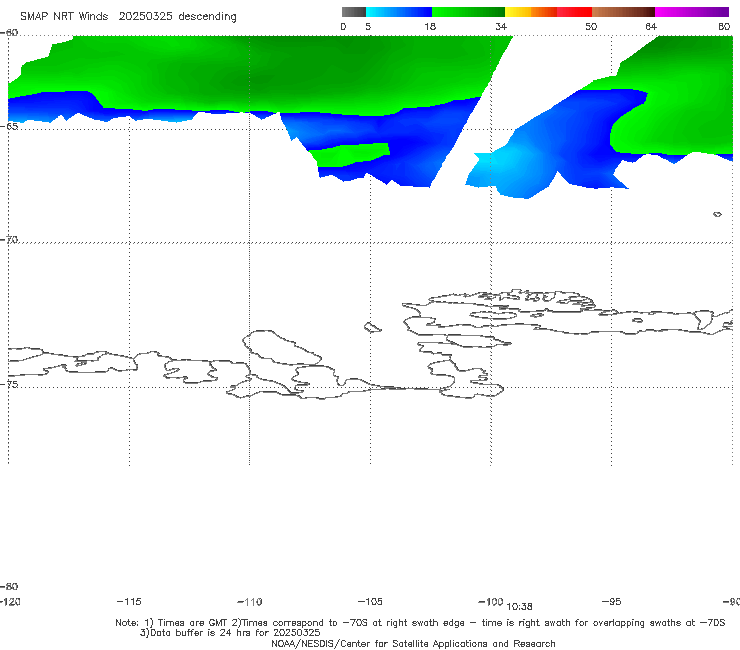The image size is (740, 650).
Task: Click the title text 'SMAP NRT Winds 20250325 descending'
Action: (x=128, y=17)
